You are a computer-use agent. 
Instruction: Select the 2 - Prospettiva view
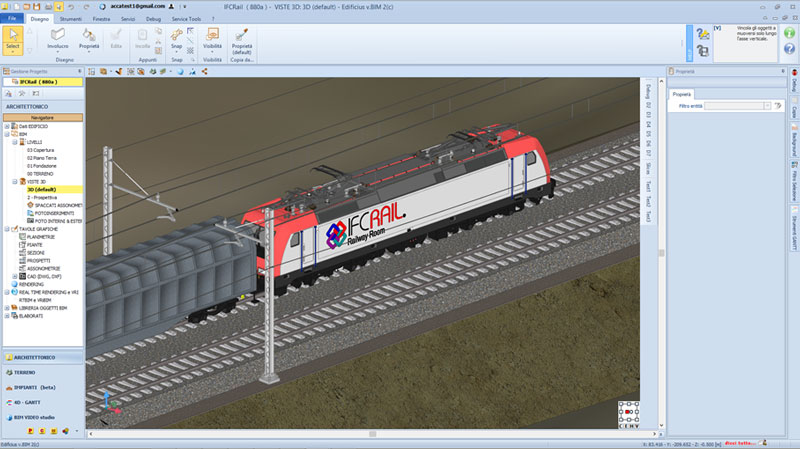pyautogui.click(x=42, y=197)
